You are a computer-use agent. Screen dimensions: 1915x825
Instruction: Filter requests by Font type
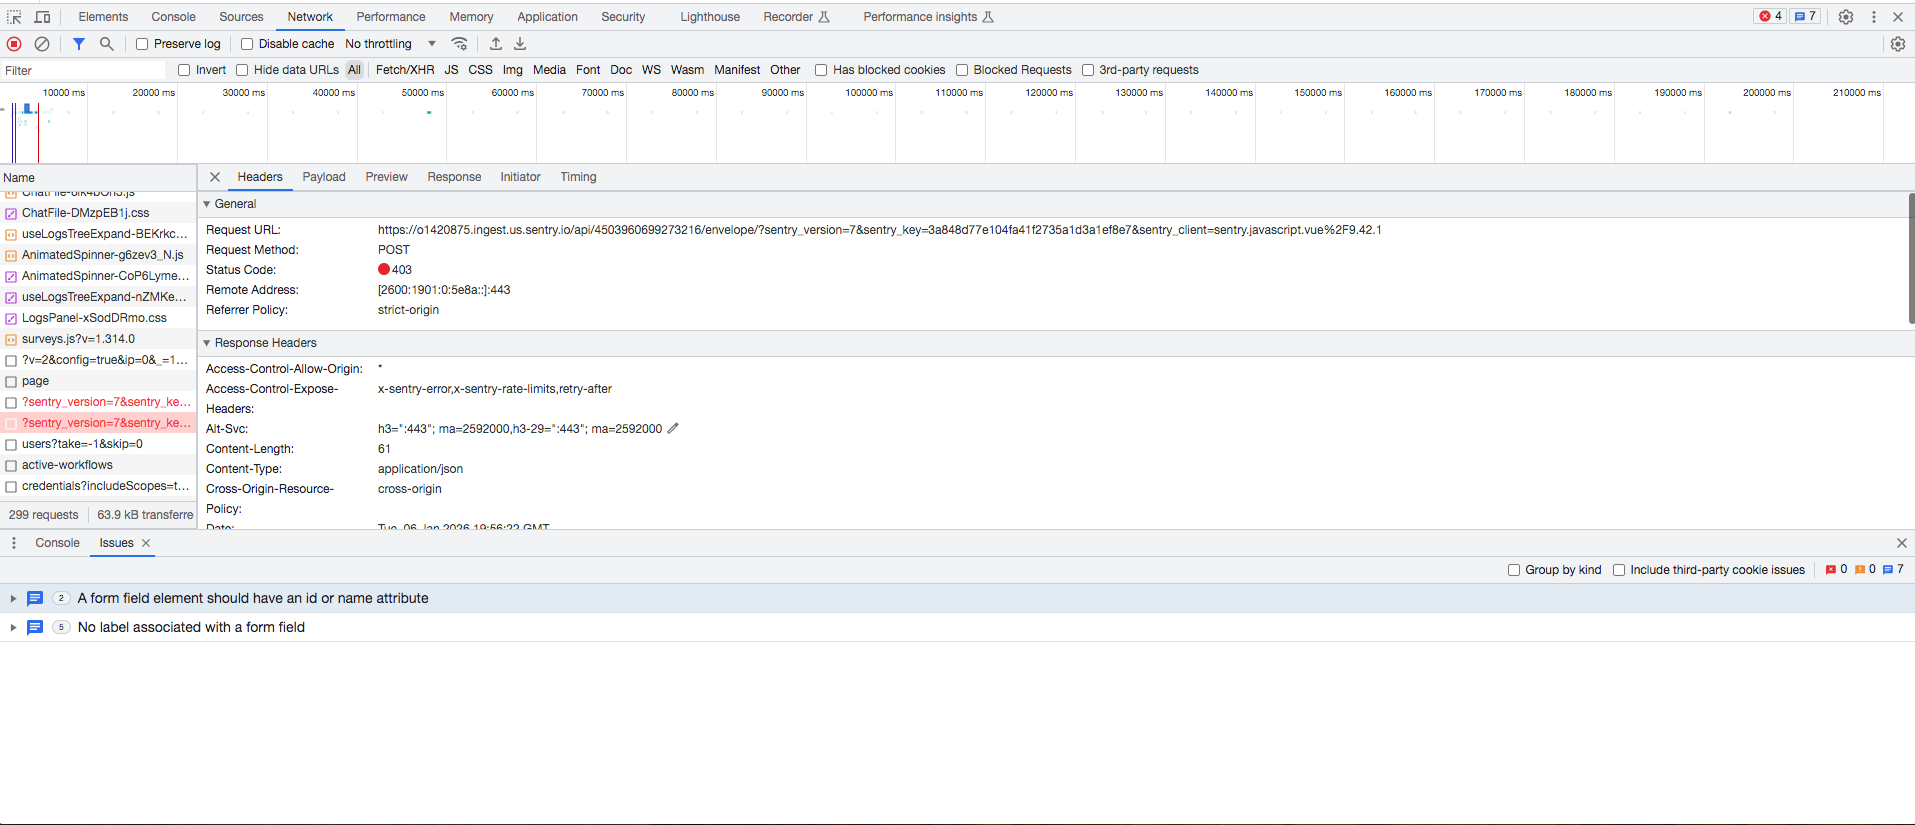pos(588,70)
